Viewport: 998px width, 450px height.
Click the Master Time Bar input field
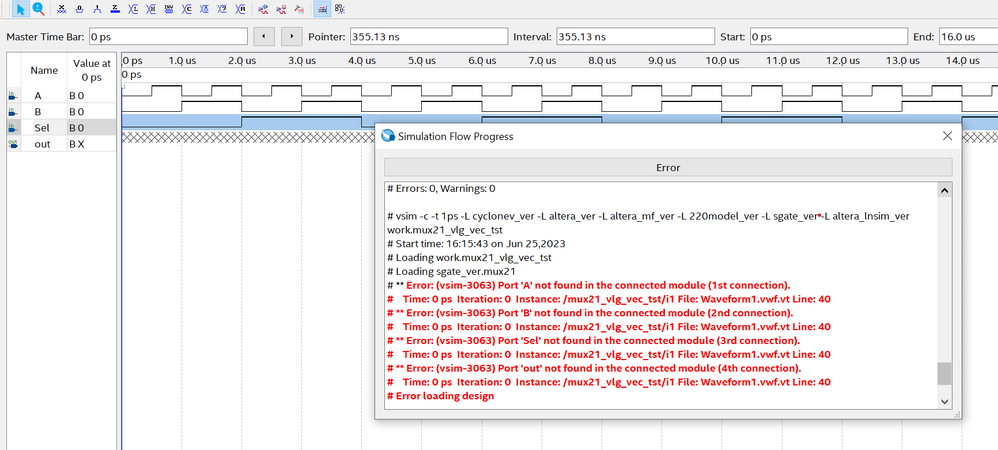167,37
